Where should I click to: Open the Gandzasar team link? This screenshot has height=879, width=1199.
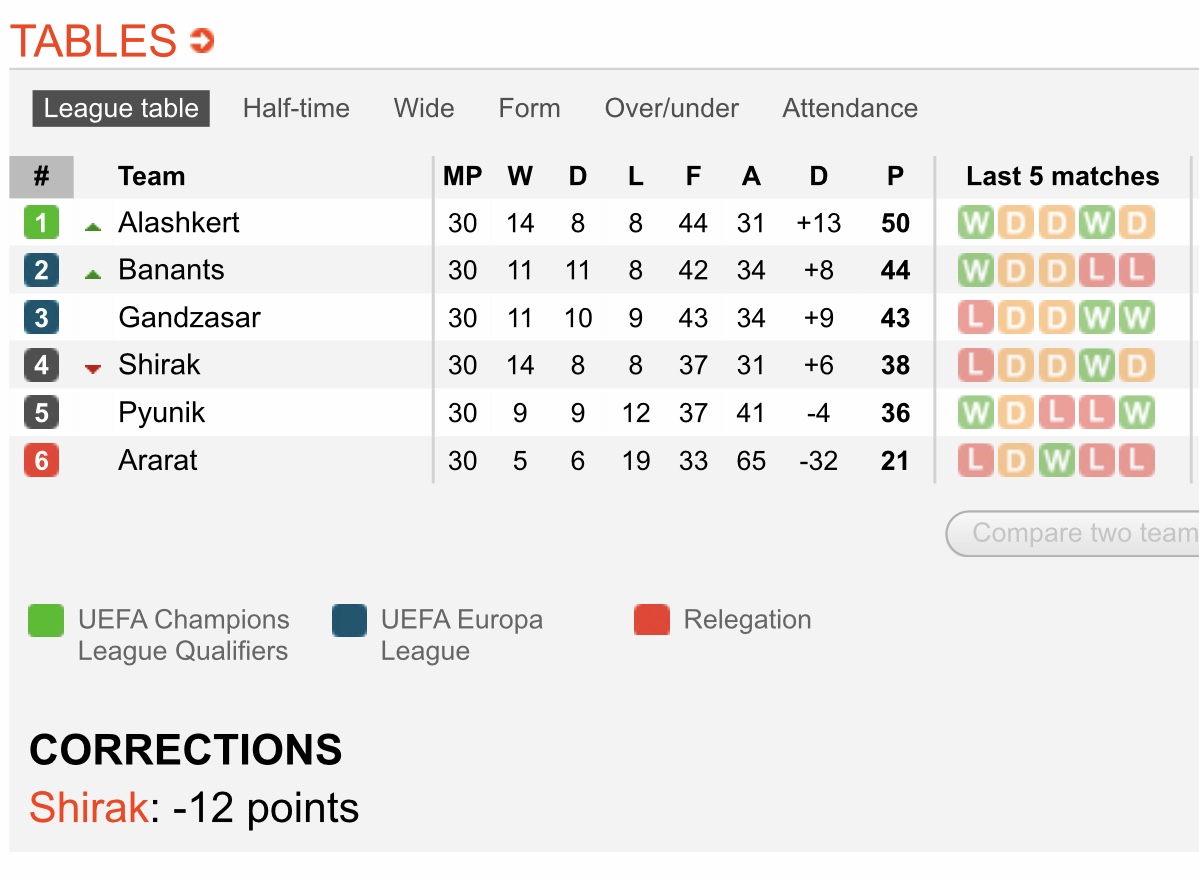(x=190, y=317)
